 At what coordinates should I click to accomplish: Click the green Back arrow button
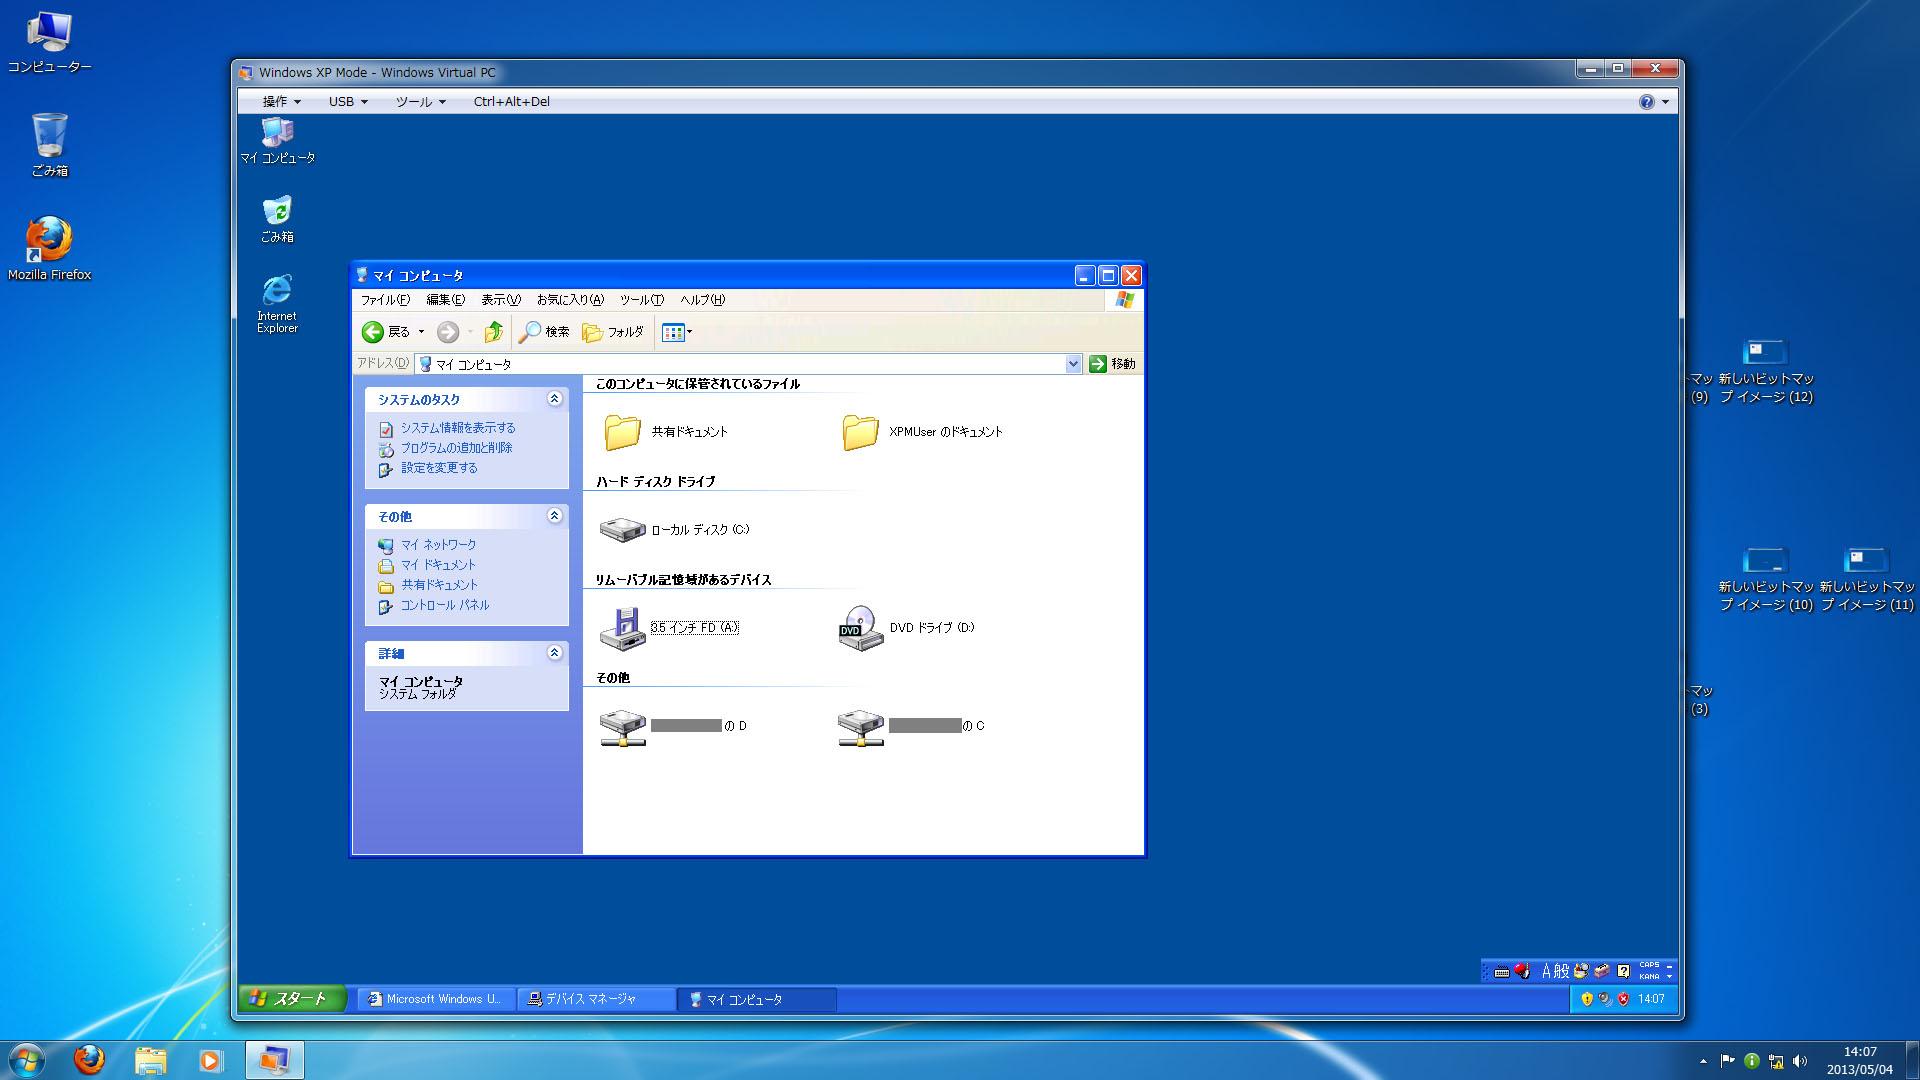pos(373,332)
